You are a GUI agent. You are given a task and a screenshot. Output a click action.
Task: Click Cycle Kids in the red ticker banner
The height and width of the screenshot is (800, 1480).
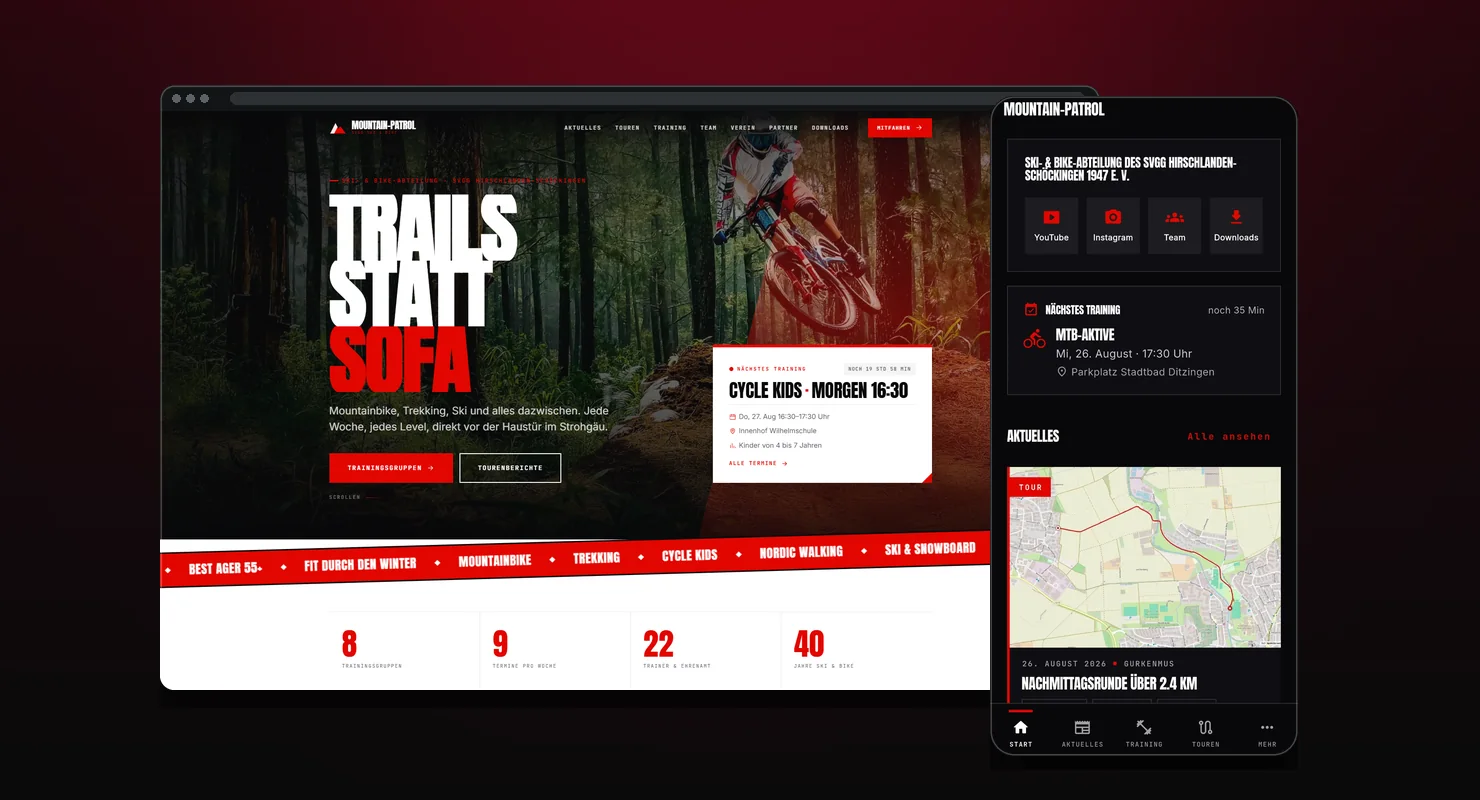tap(690, 555)
